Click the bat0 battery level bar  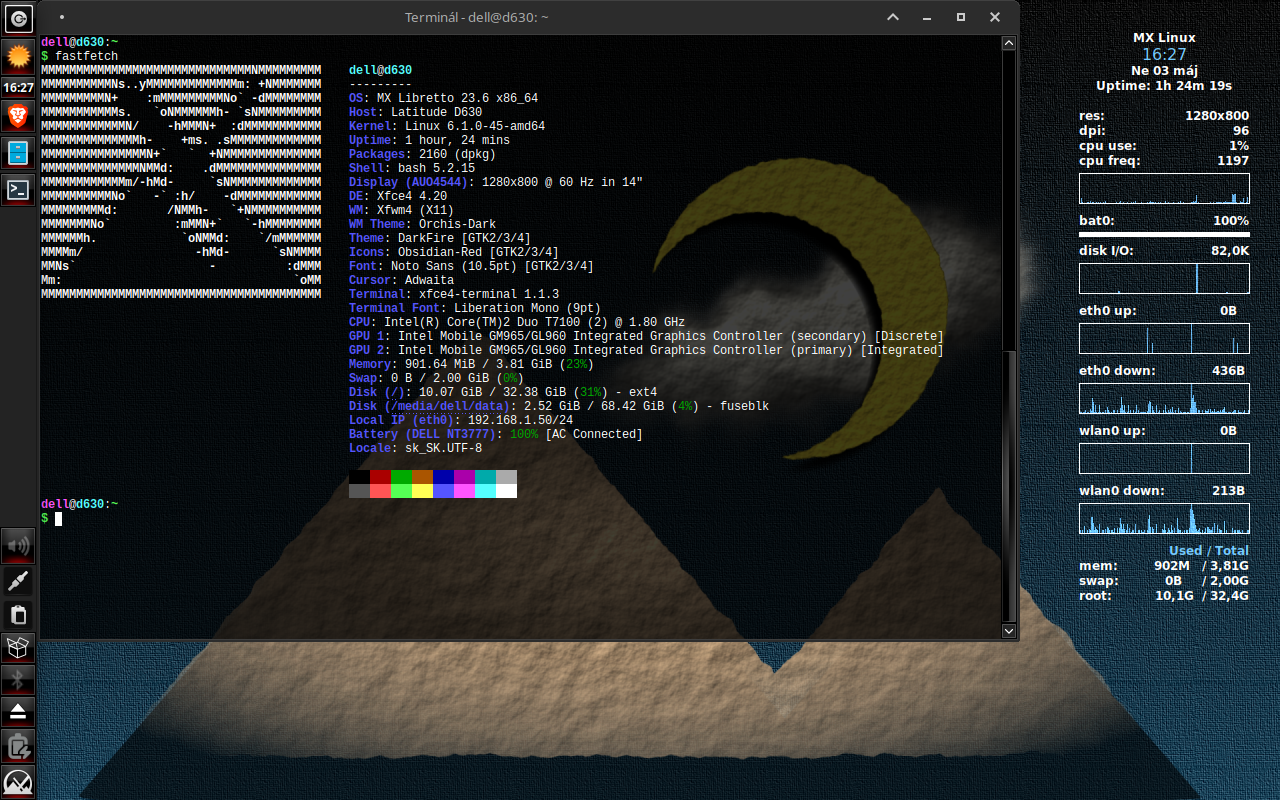1164,234
